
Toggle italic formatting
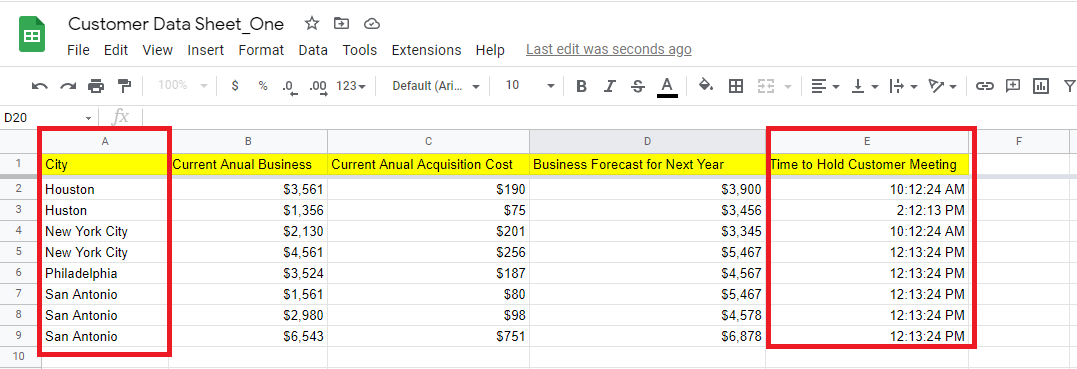point(610,86)
